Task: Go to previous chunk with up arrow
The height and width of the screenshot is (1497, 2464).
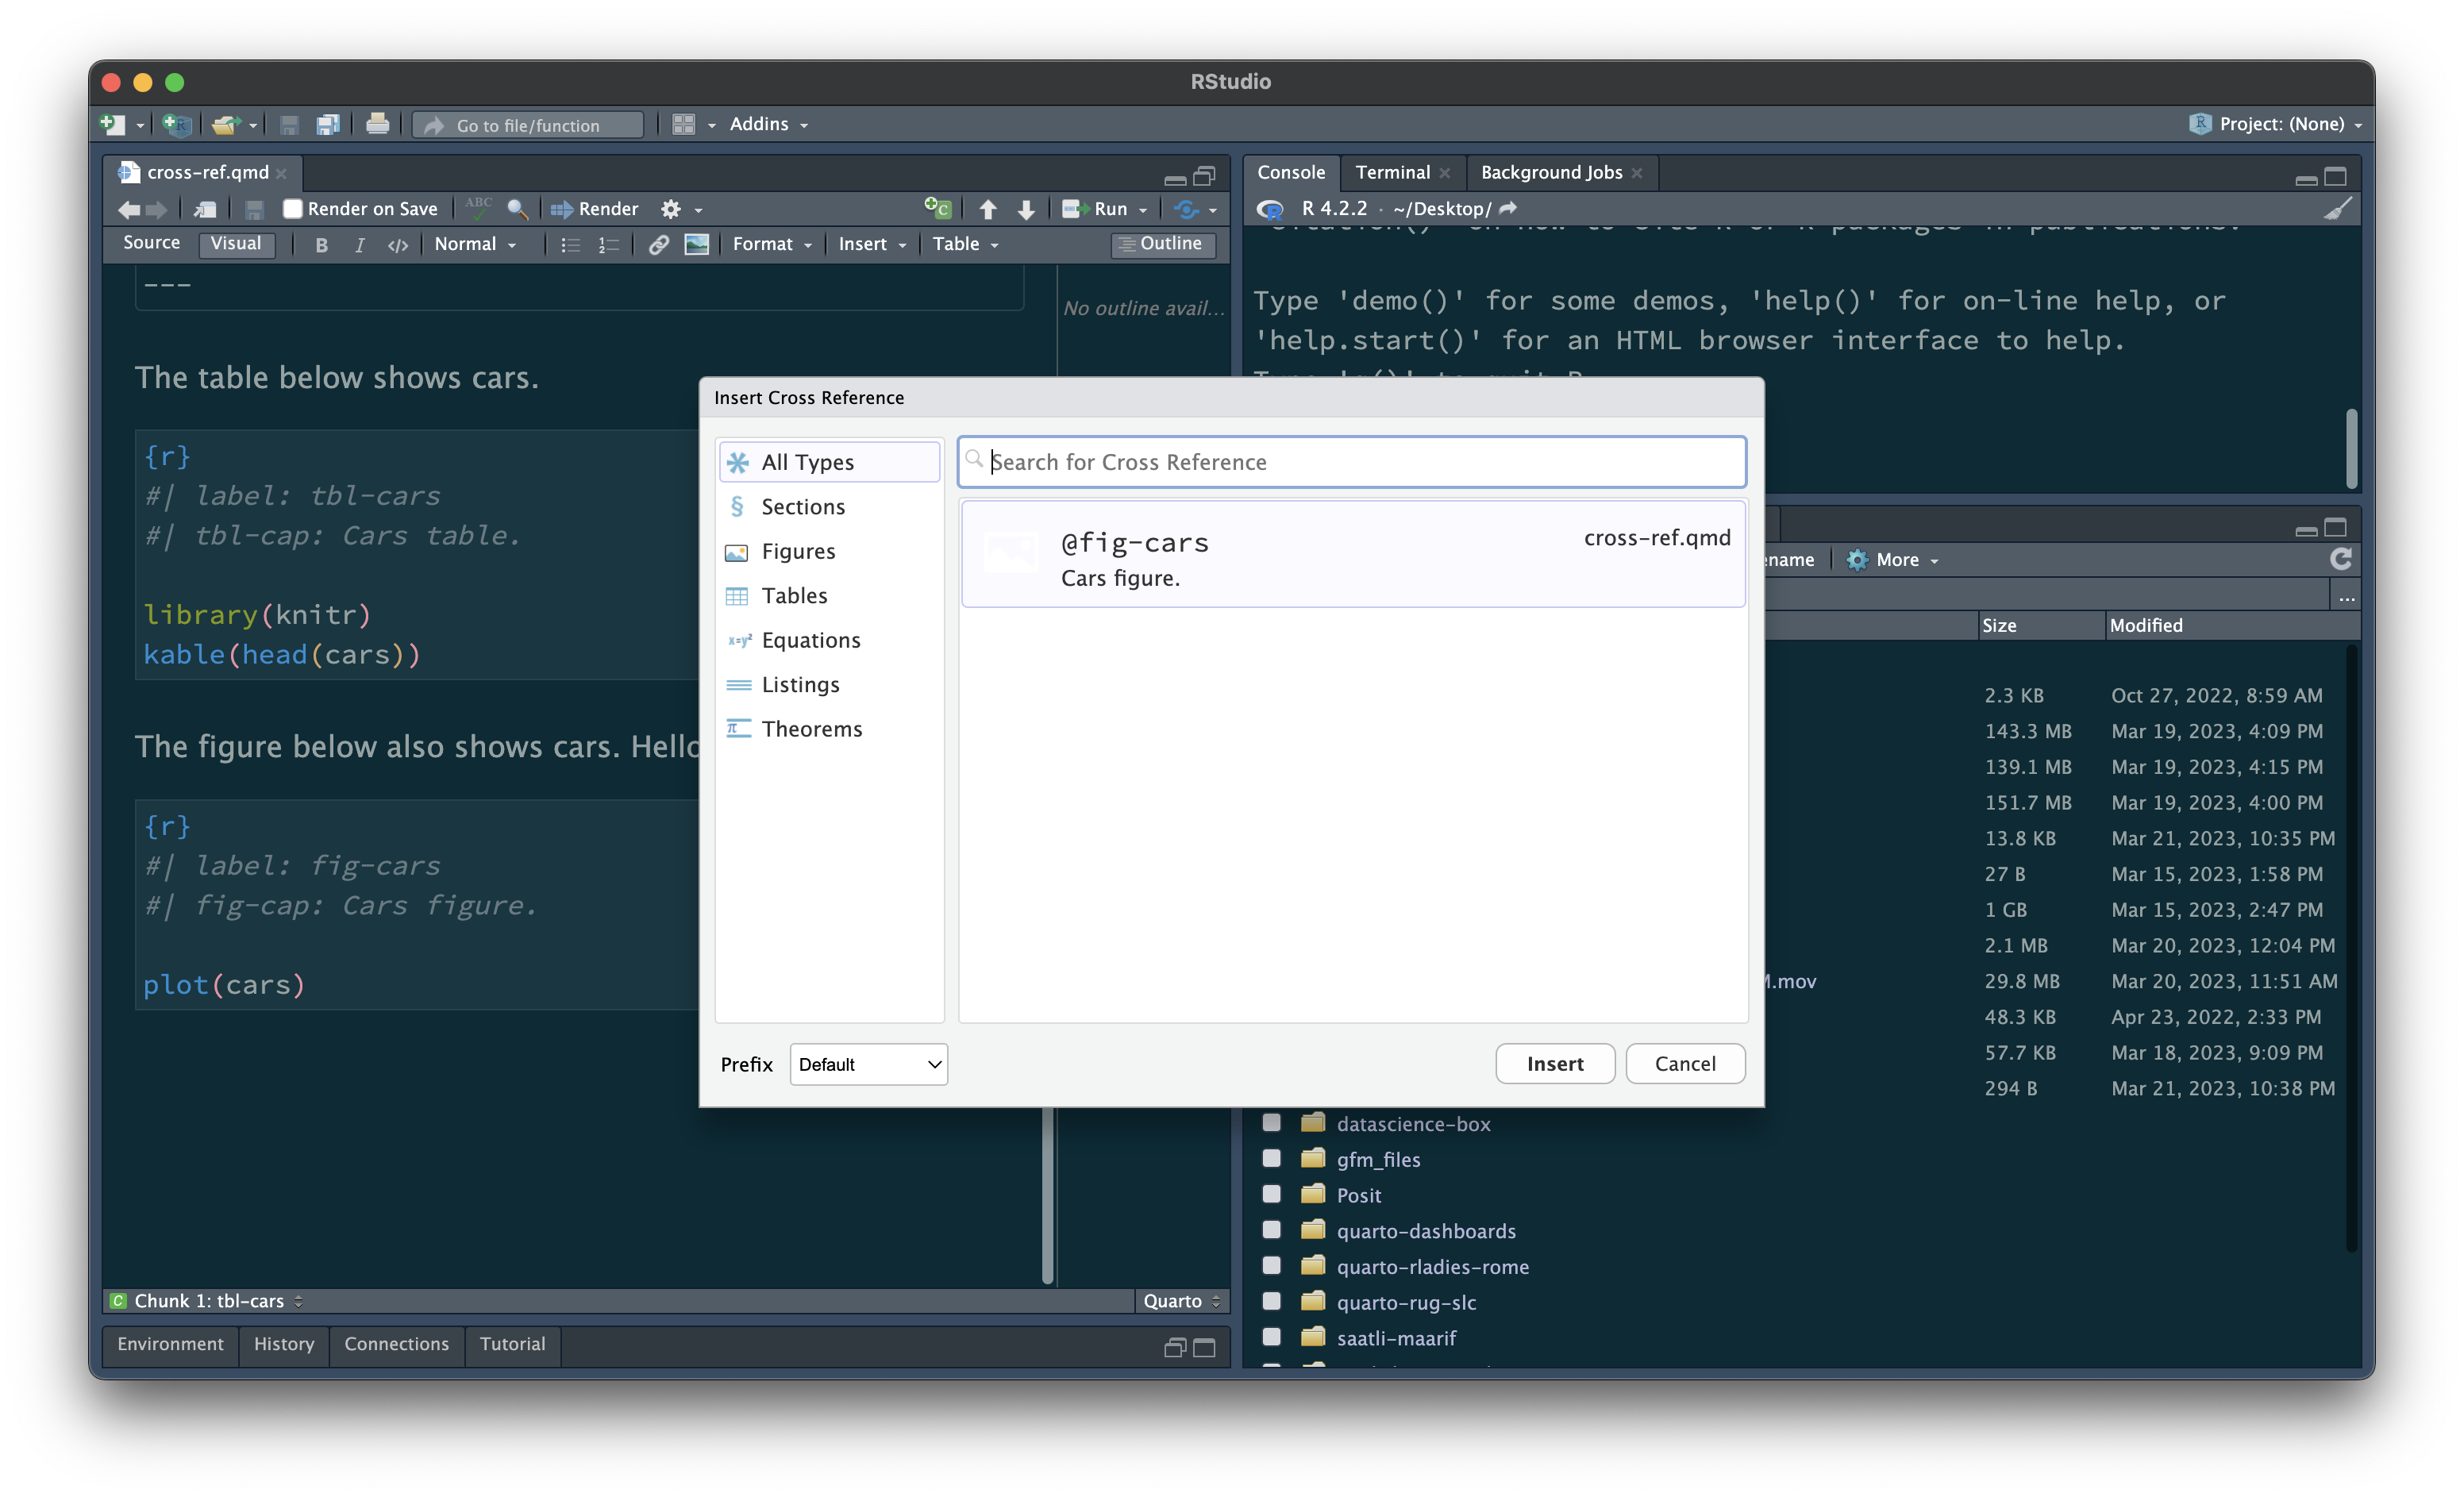Action: pos(988,209)
